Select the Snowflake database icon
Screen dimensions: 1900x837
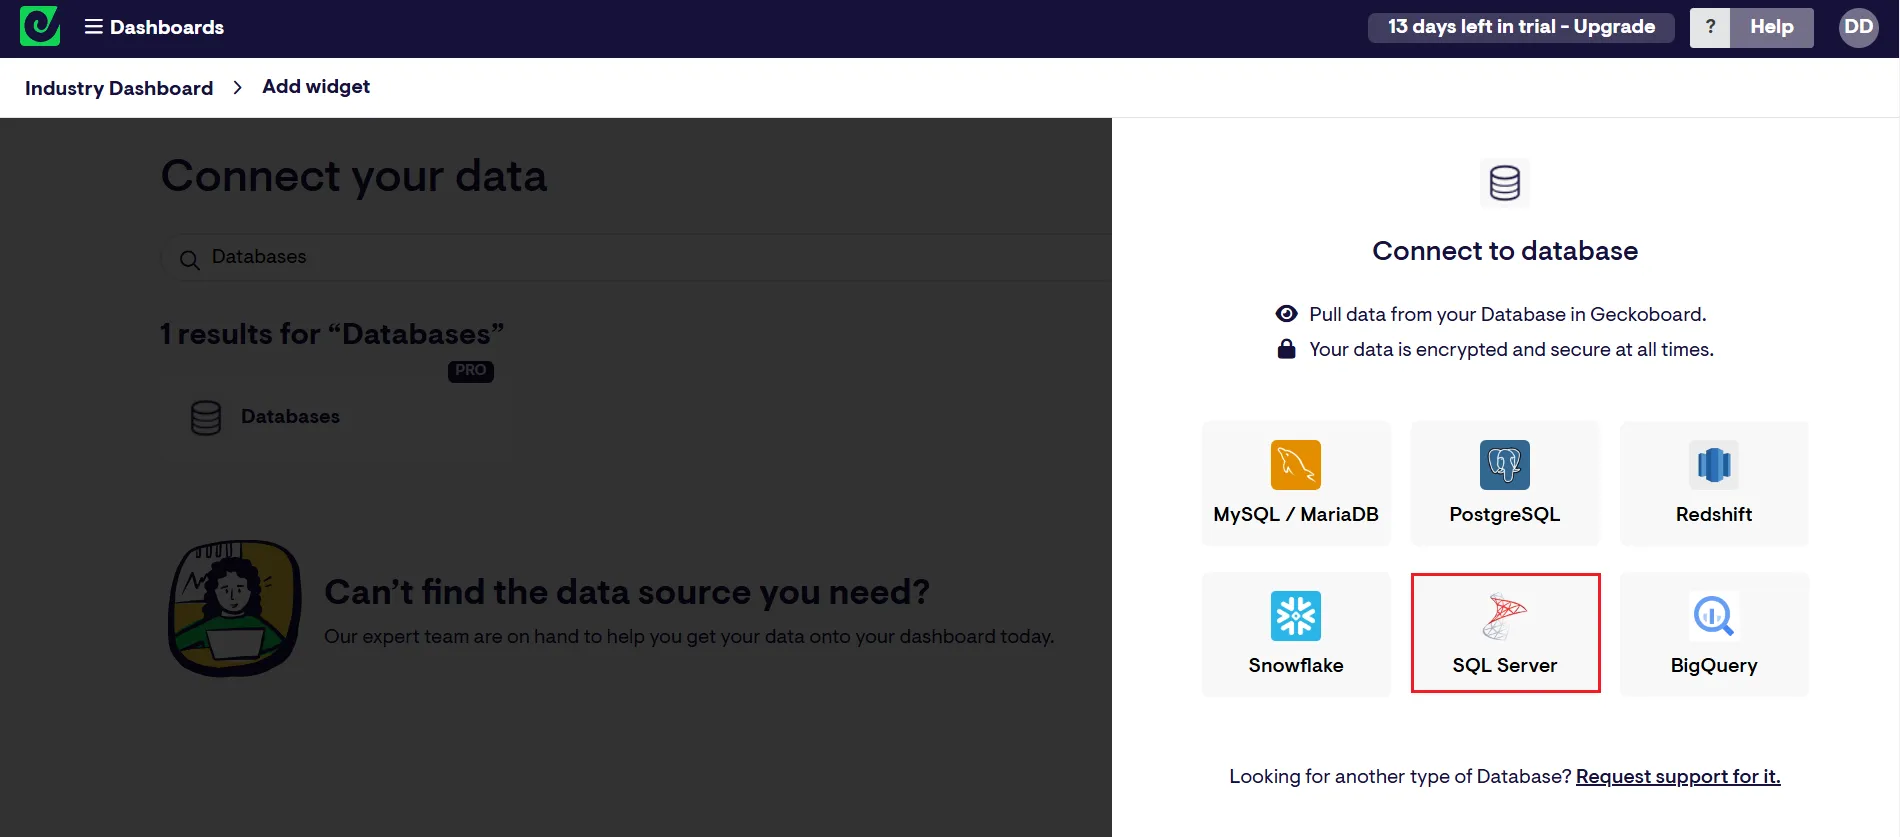coord(1295,616)
